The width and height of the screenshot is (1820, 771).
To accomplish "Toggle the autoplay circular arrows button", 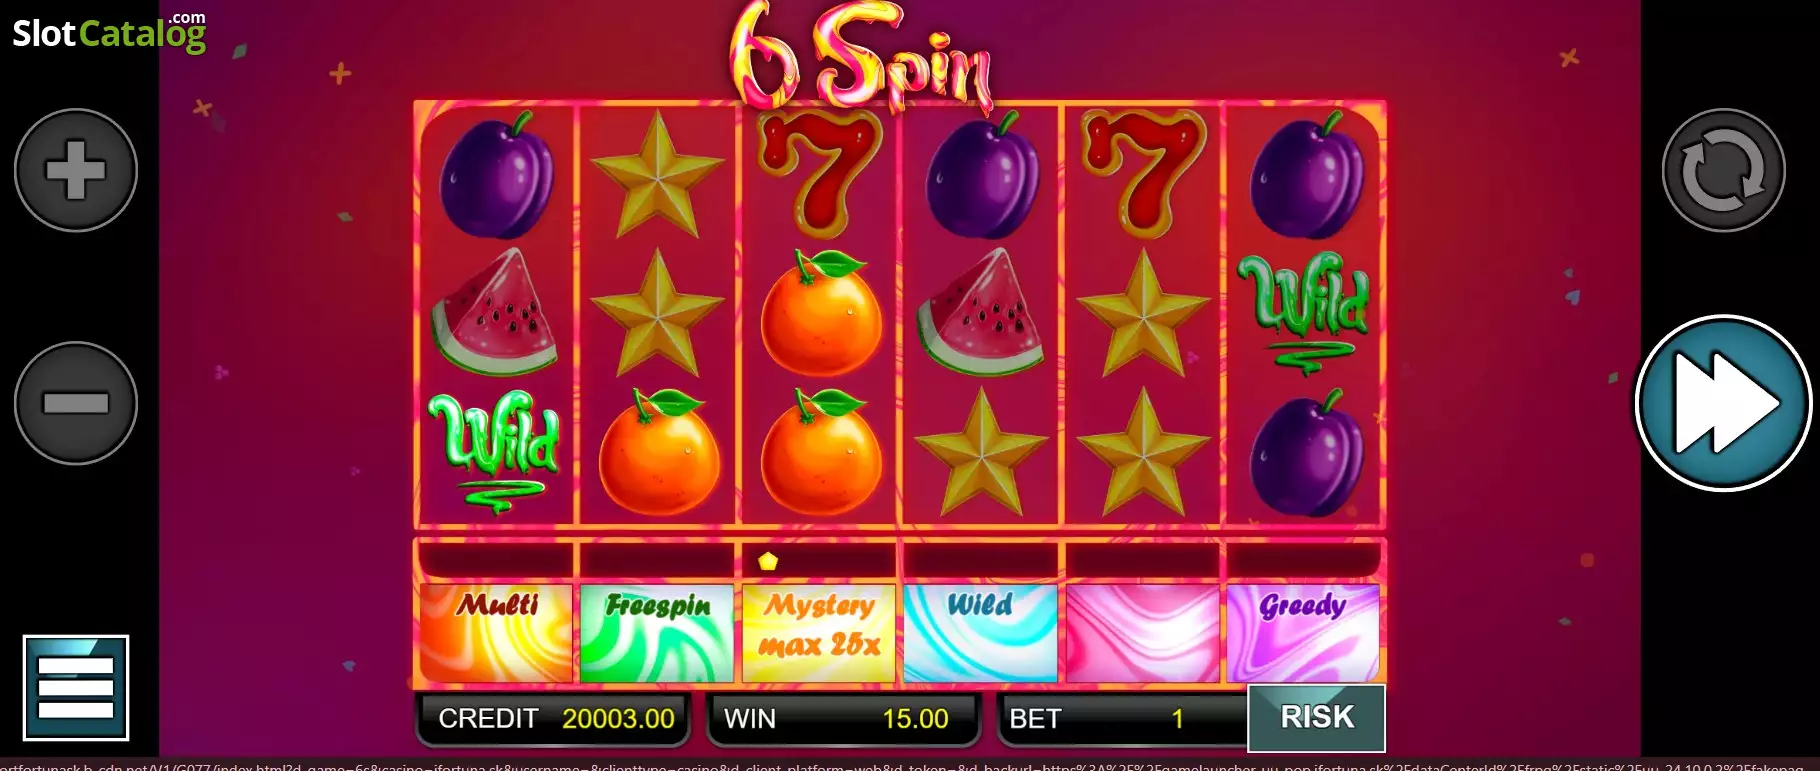I will click(1723, 170).
